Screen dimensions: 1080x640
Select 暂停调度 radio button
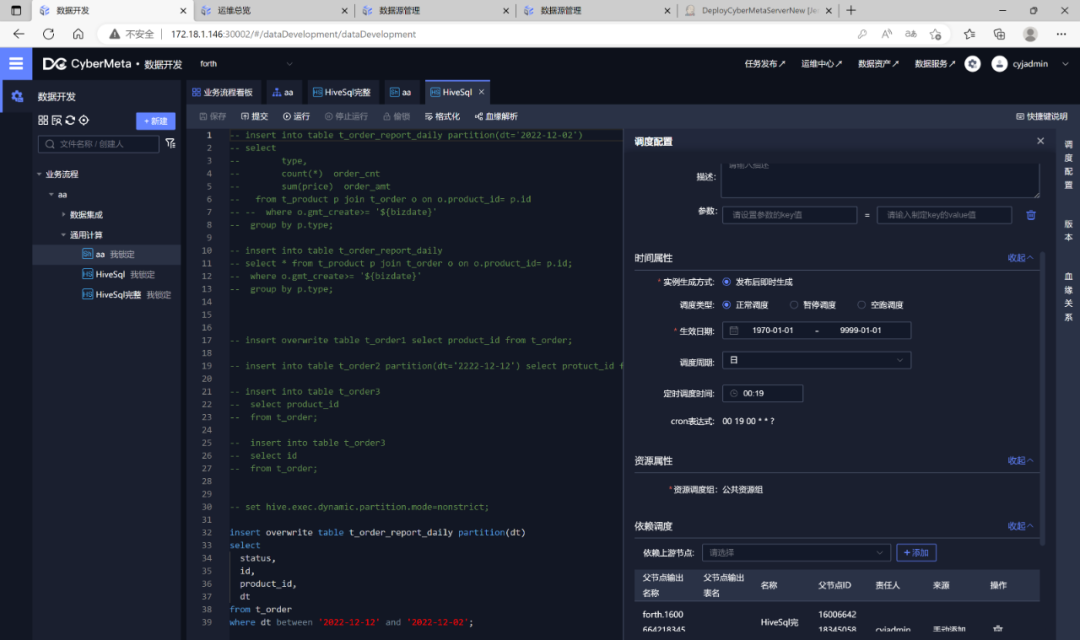pyautogui.click(x=793, y=304)
